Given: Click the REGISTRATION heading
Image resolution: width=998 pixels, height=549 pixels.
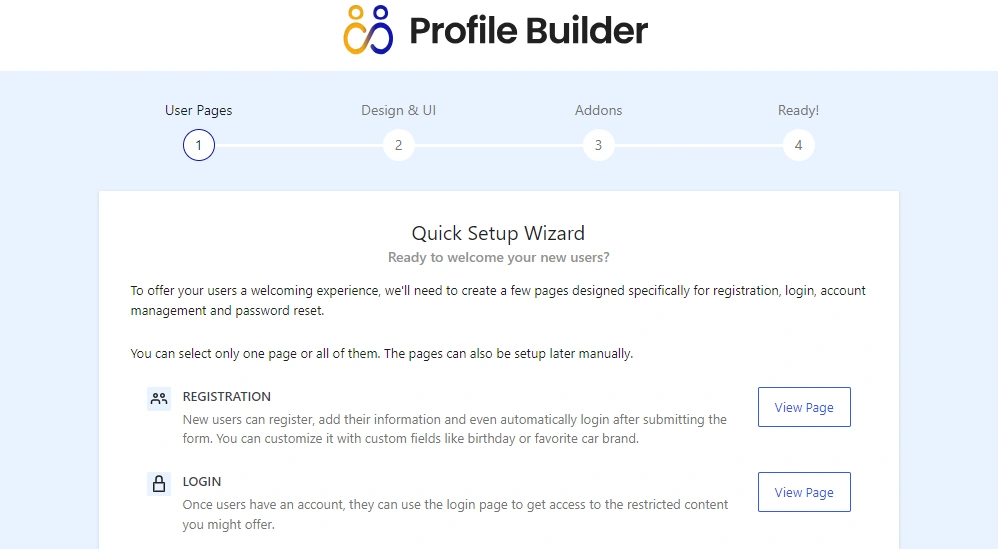Looking at the screenshot, I should [227, 397].
